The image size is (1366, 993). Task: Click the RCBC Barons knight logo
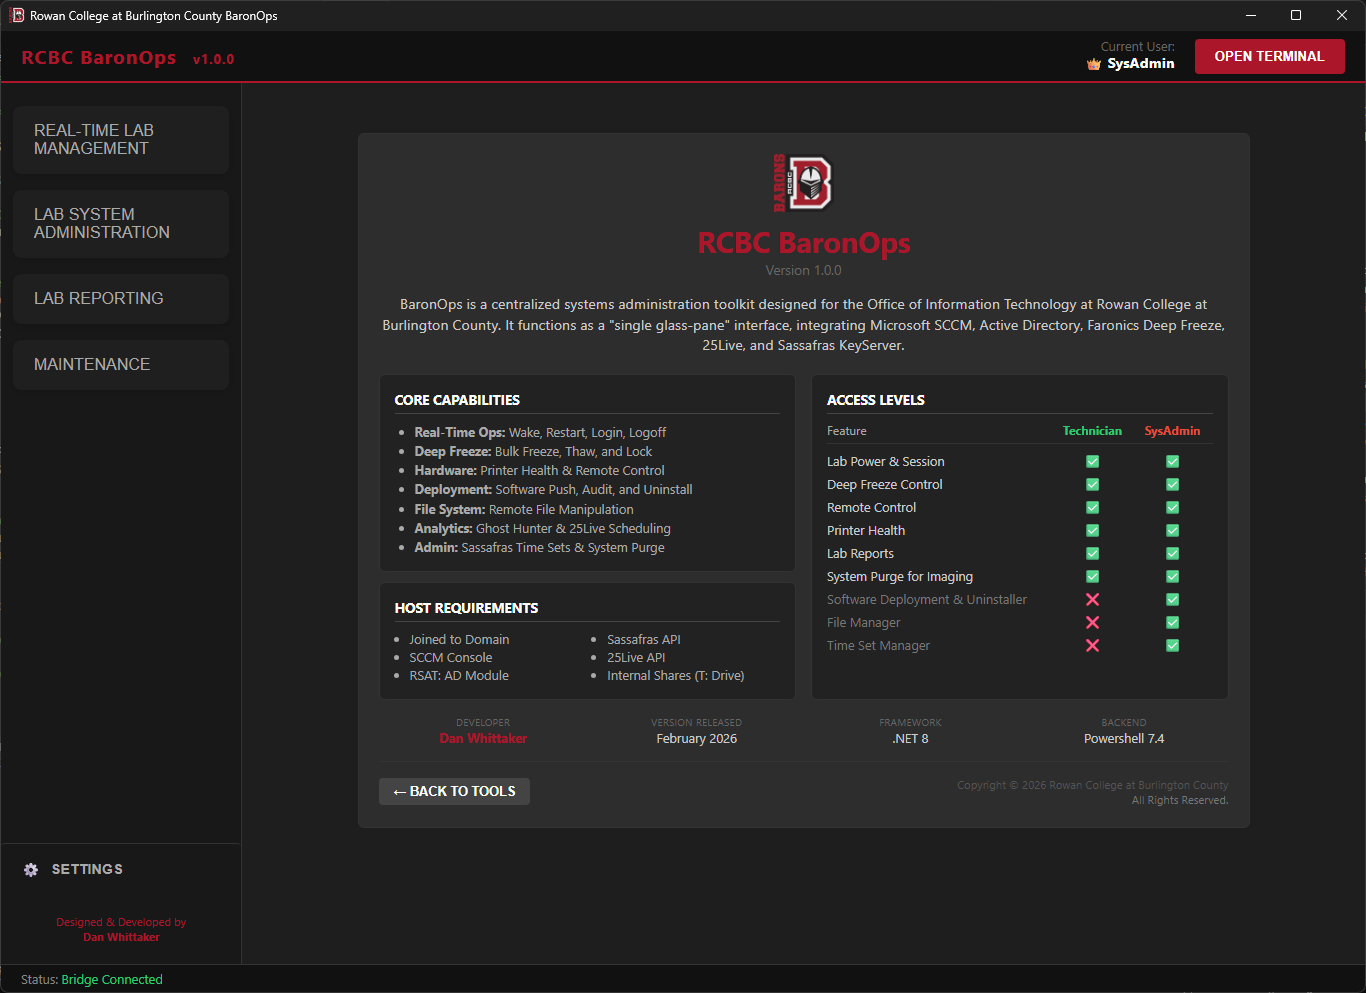tap(803, 183)
